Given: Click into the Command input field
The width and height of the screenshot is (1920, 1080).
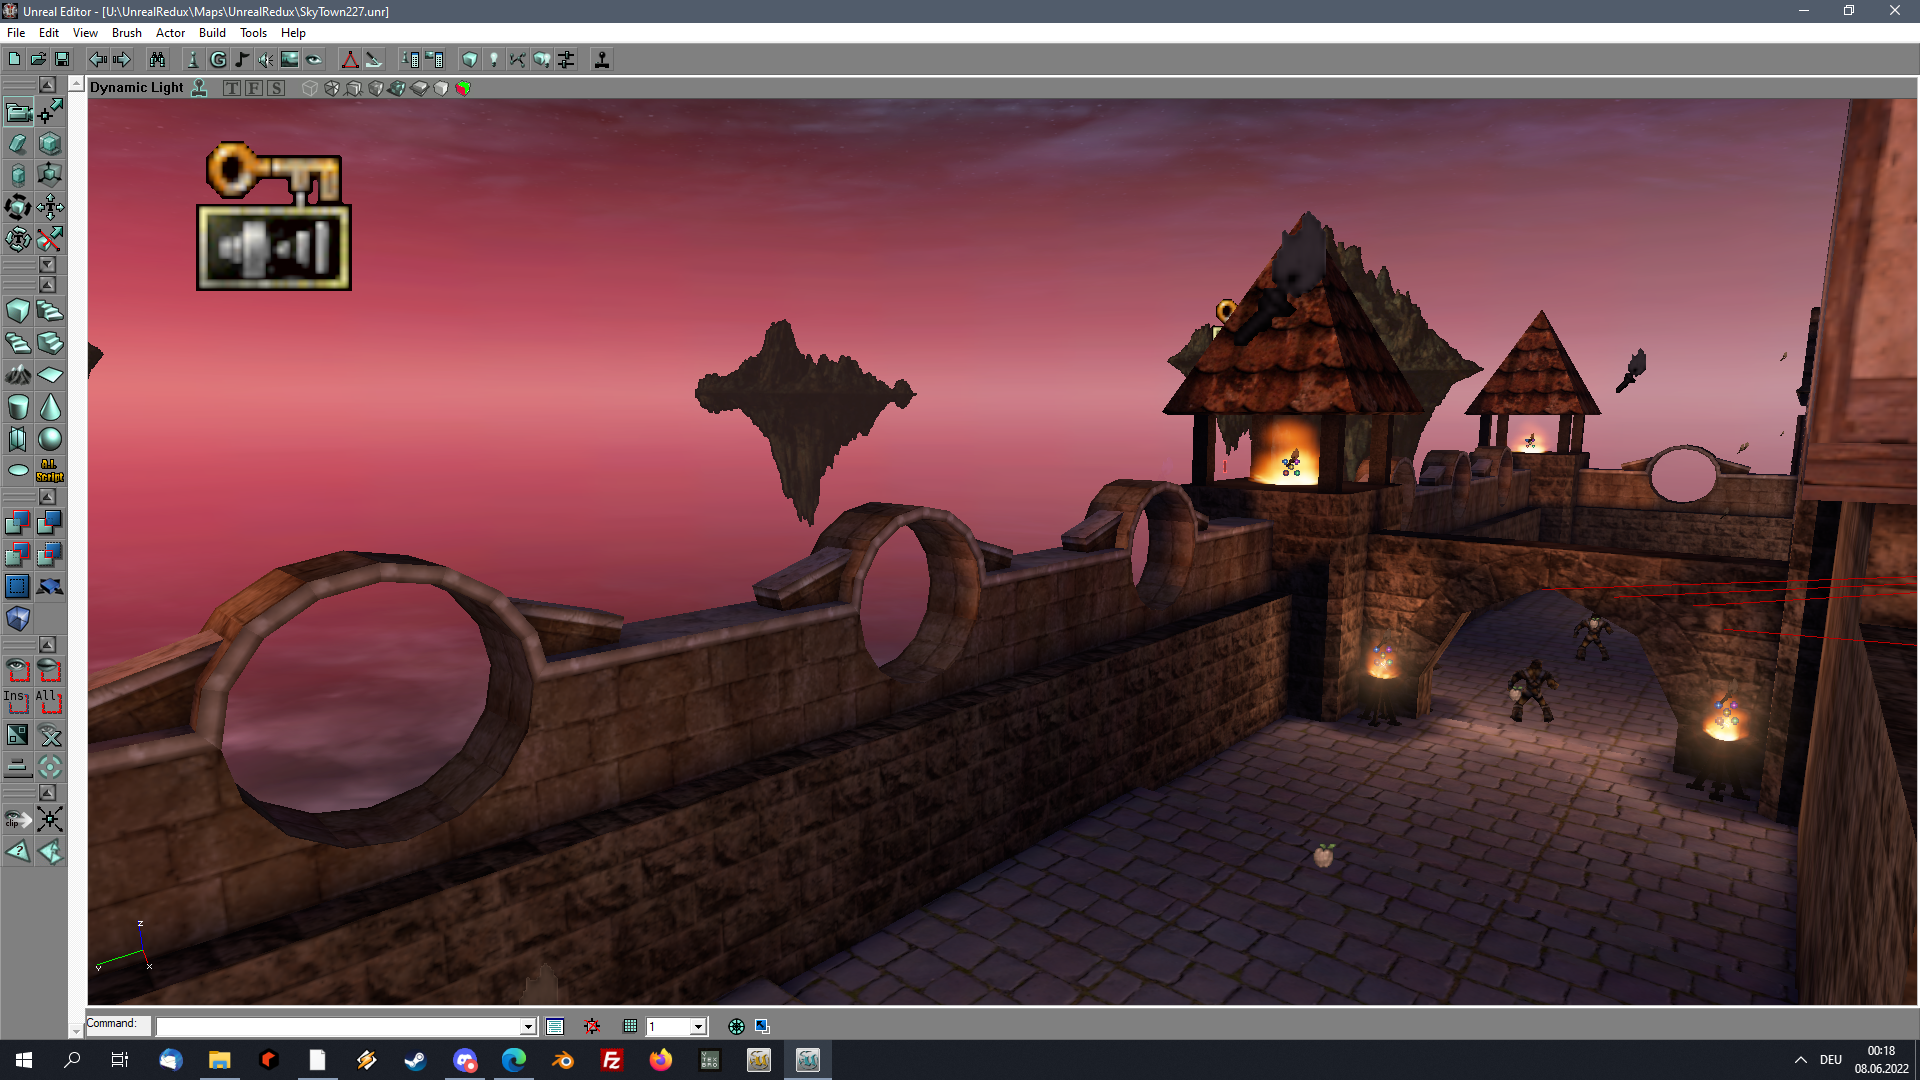Looking at the screenshot, I should point(340,1027).
